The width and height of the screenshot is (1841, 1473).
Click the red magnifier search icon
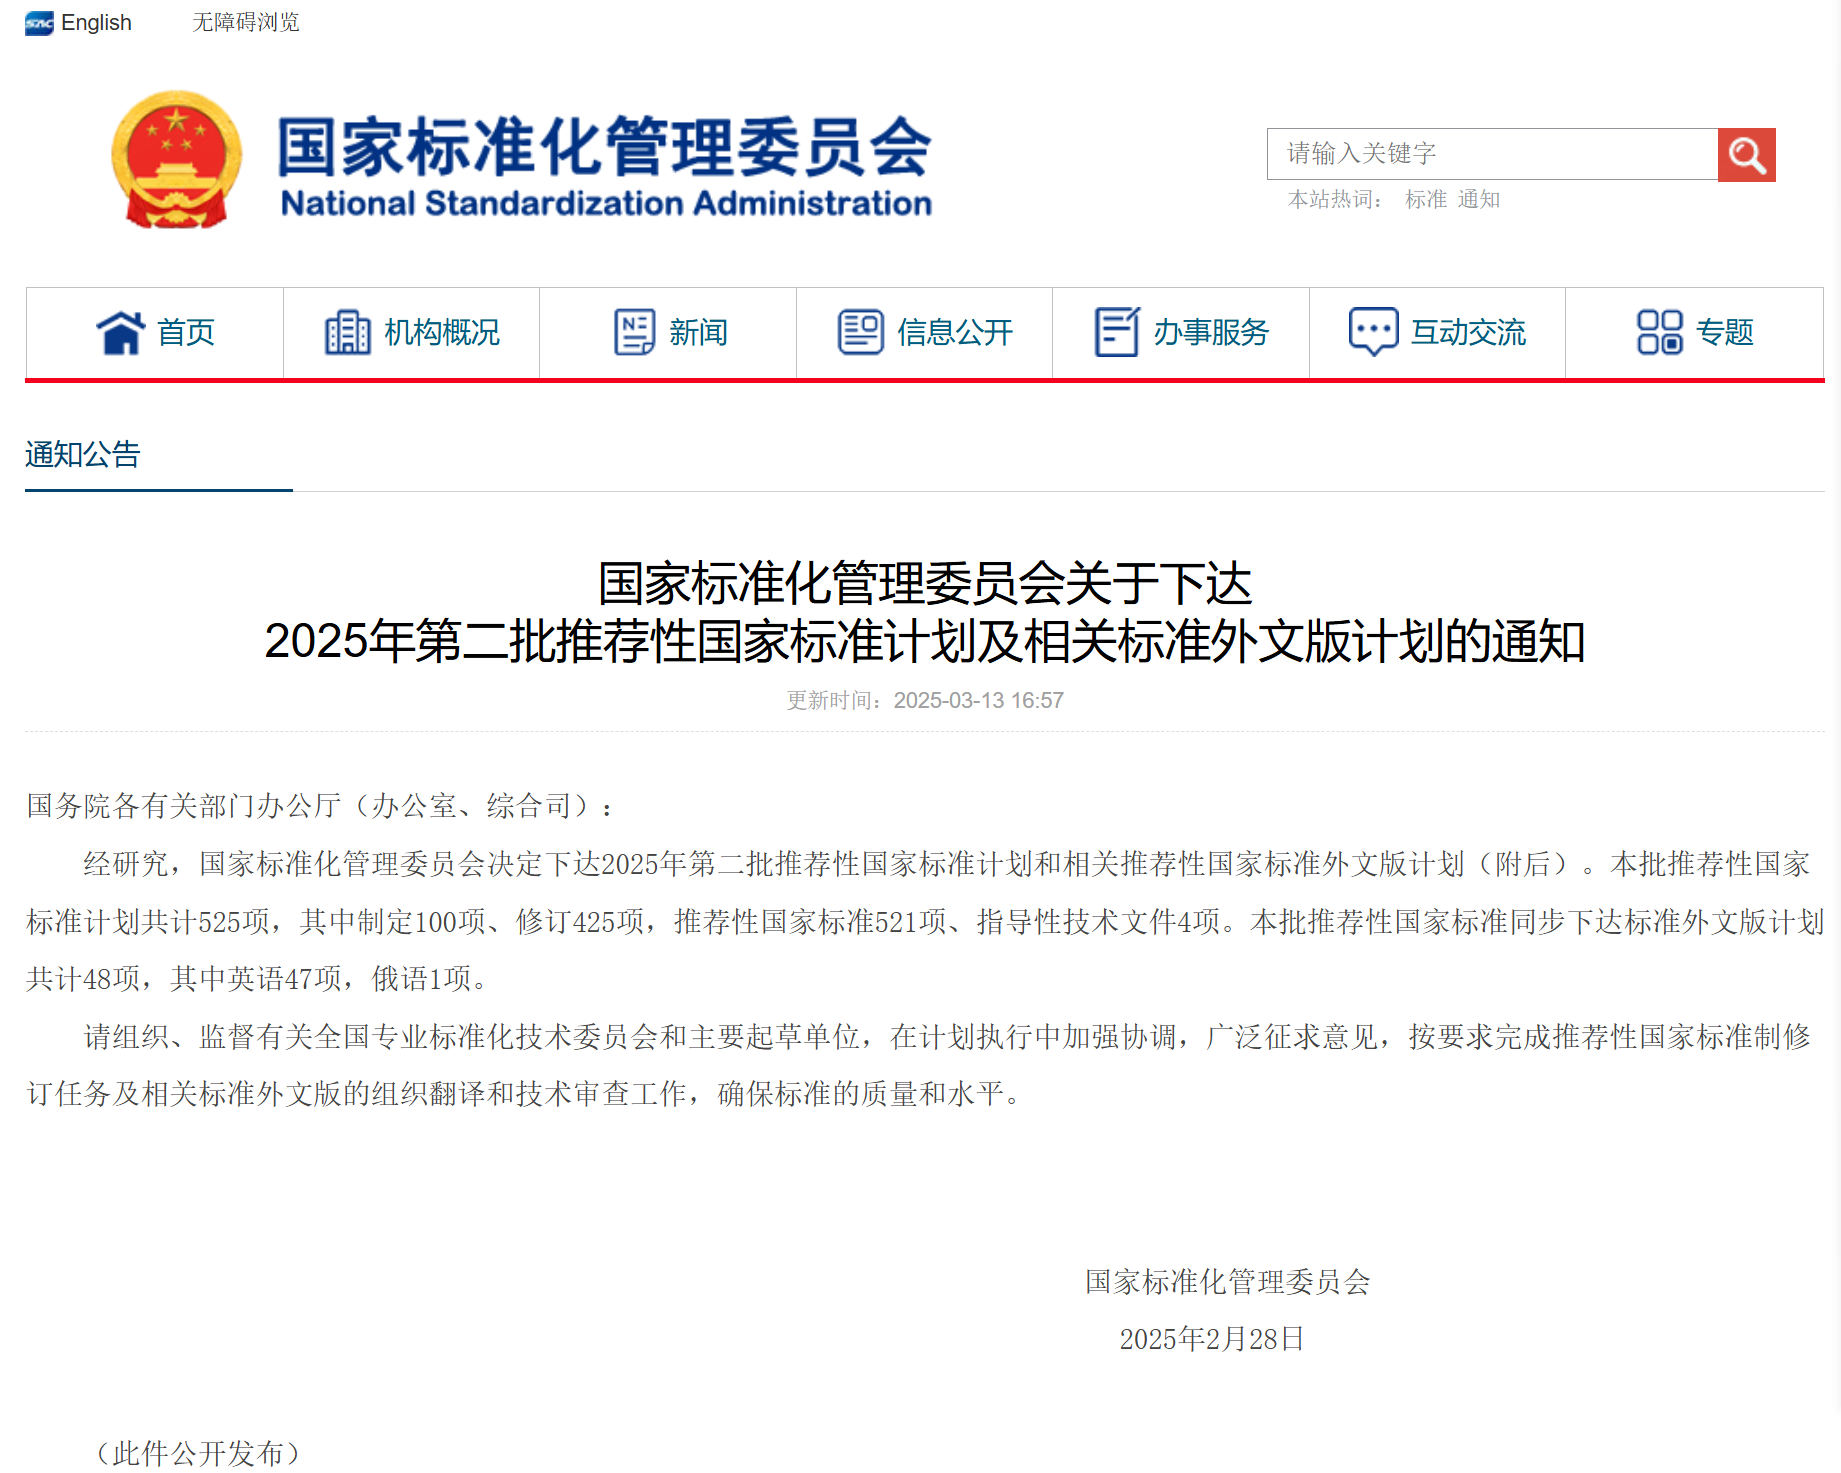[x=1746, y=155]
